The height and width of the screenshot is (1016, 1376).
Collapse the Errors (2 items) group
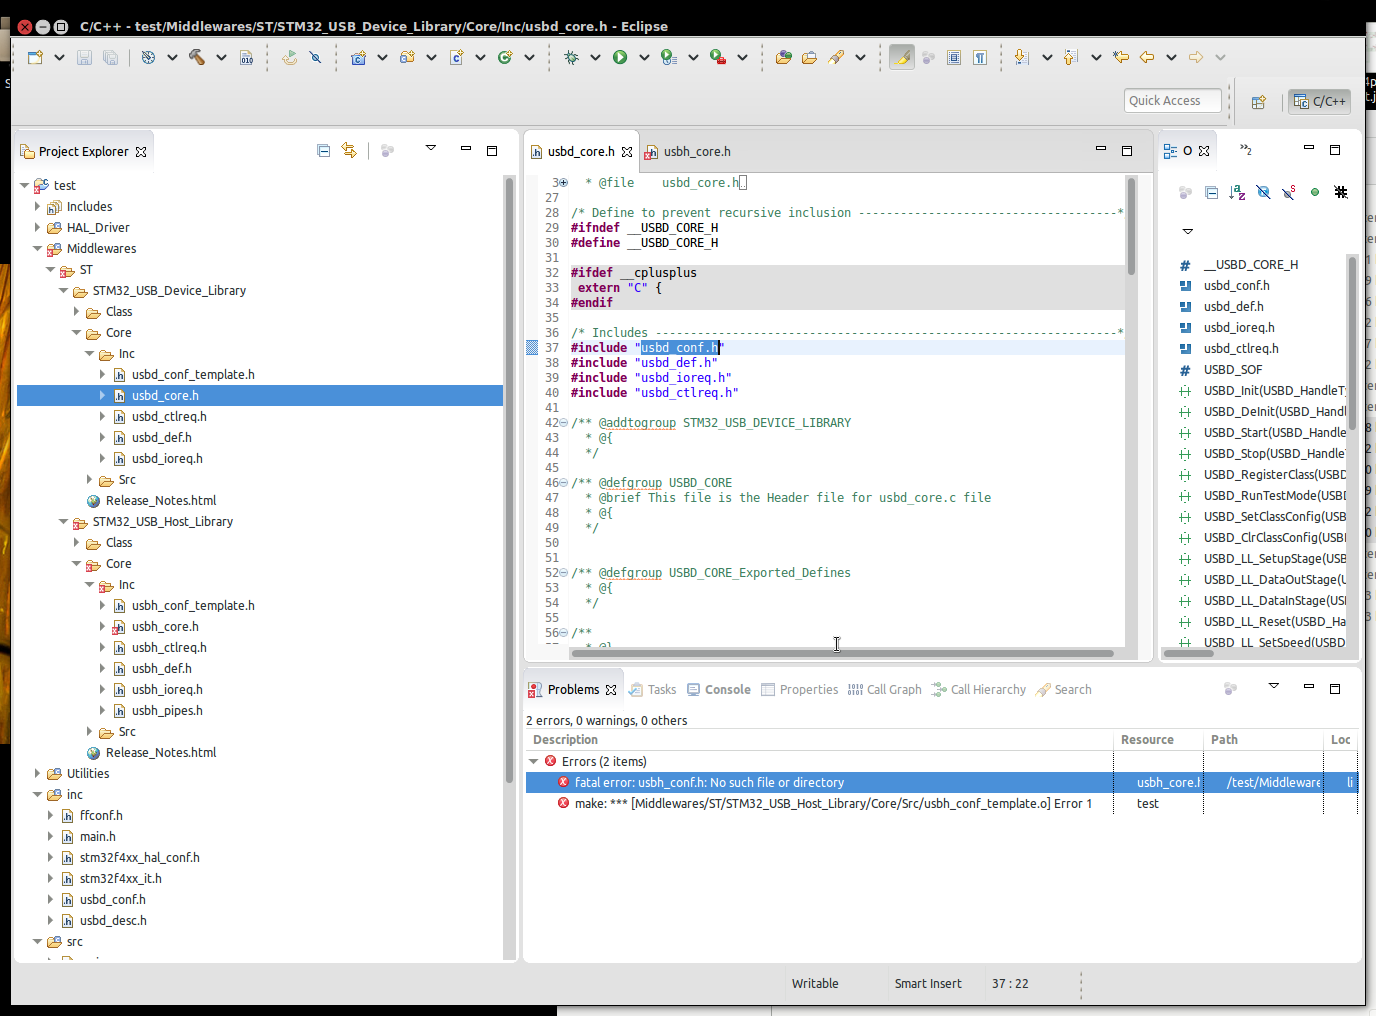pos(534,762)
